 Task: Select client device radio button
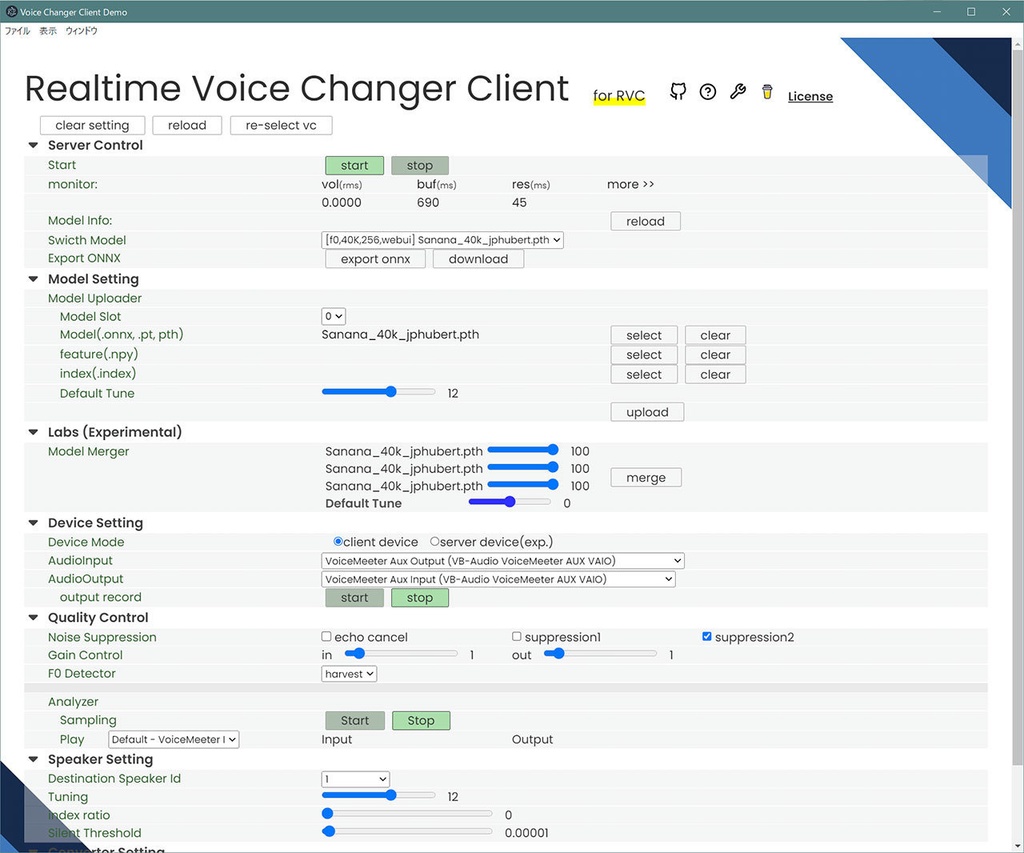[x=338, y=541]
